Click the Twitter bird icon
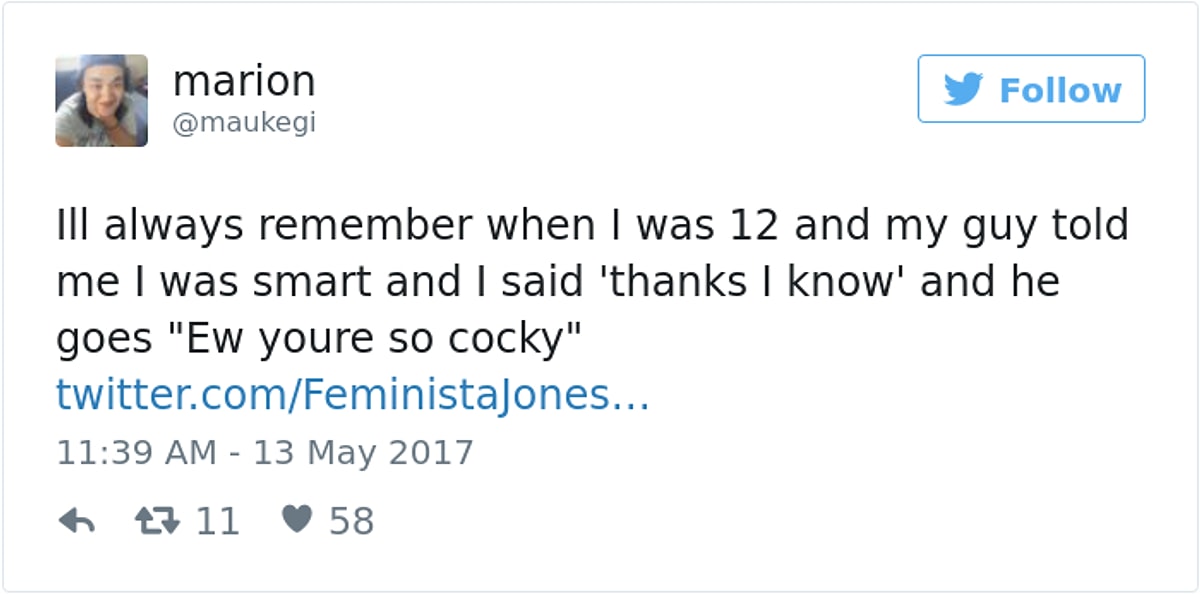The height and width of the screenshot is (594, 1200). pos(963,90)
